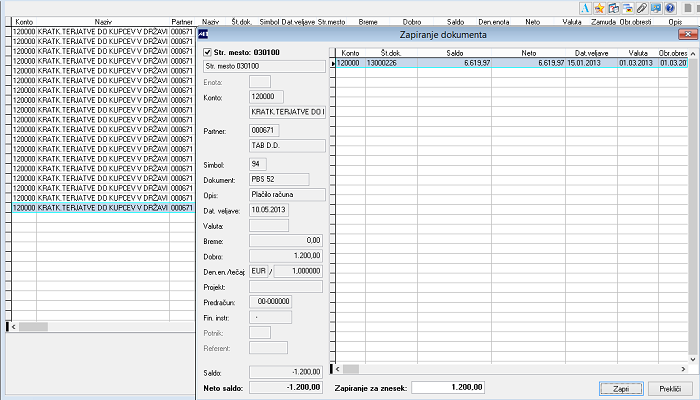
Task: Click the paperclip attachment icon
Action: [x=642, y=8]
